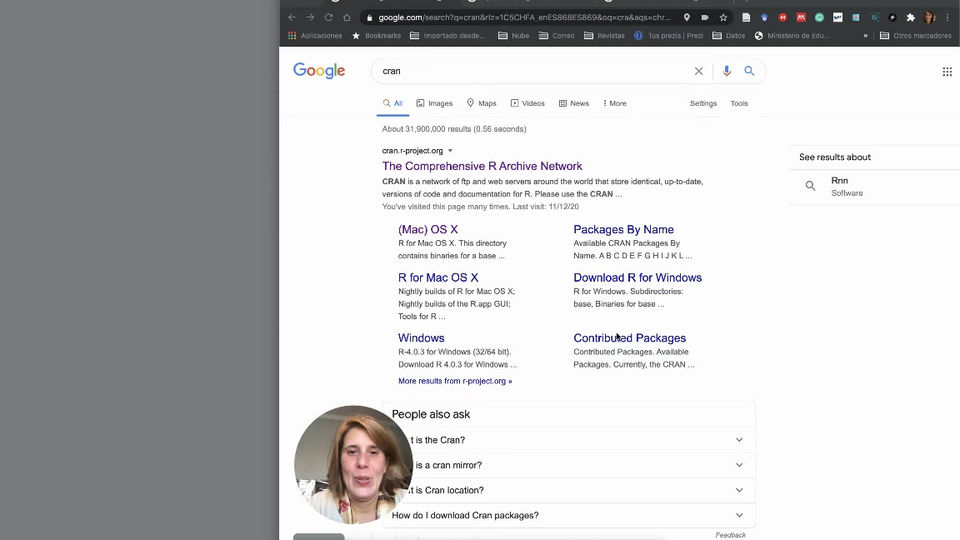Screen dimensions: 960x540
Task: Click the Google logo
Action: click(319, 71)
